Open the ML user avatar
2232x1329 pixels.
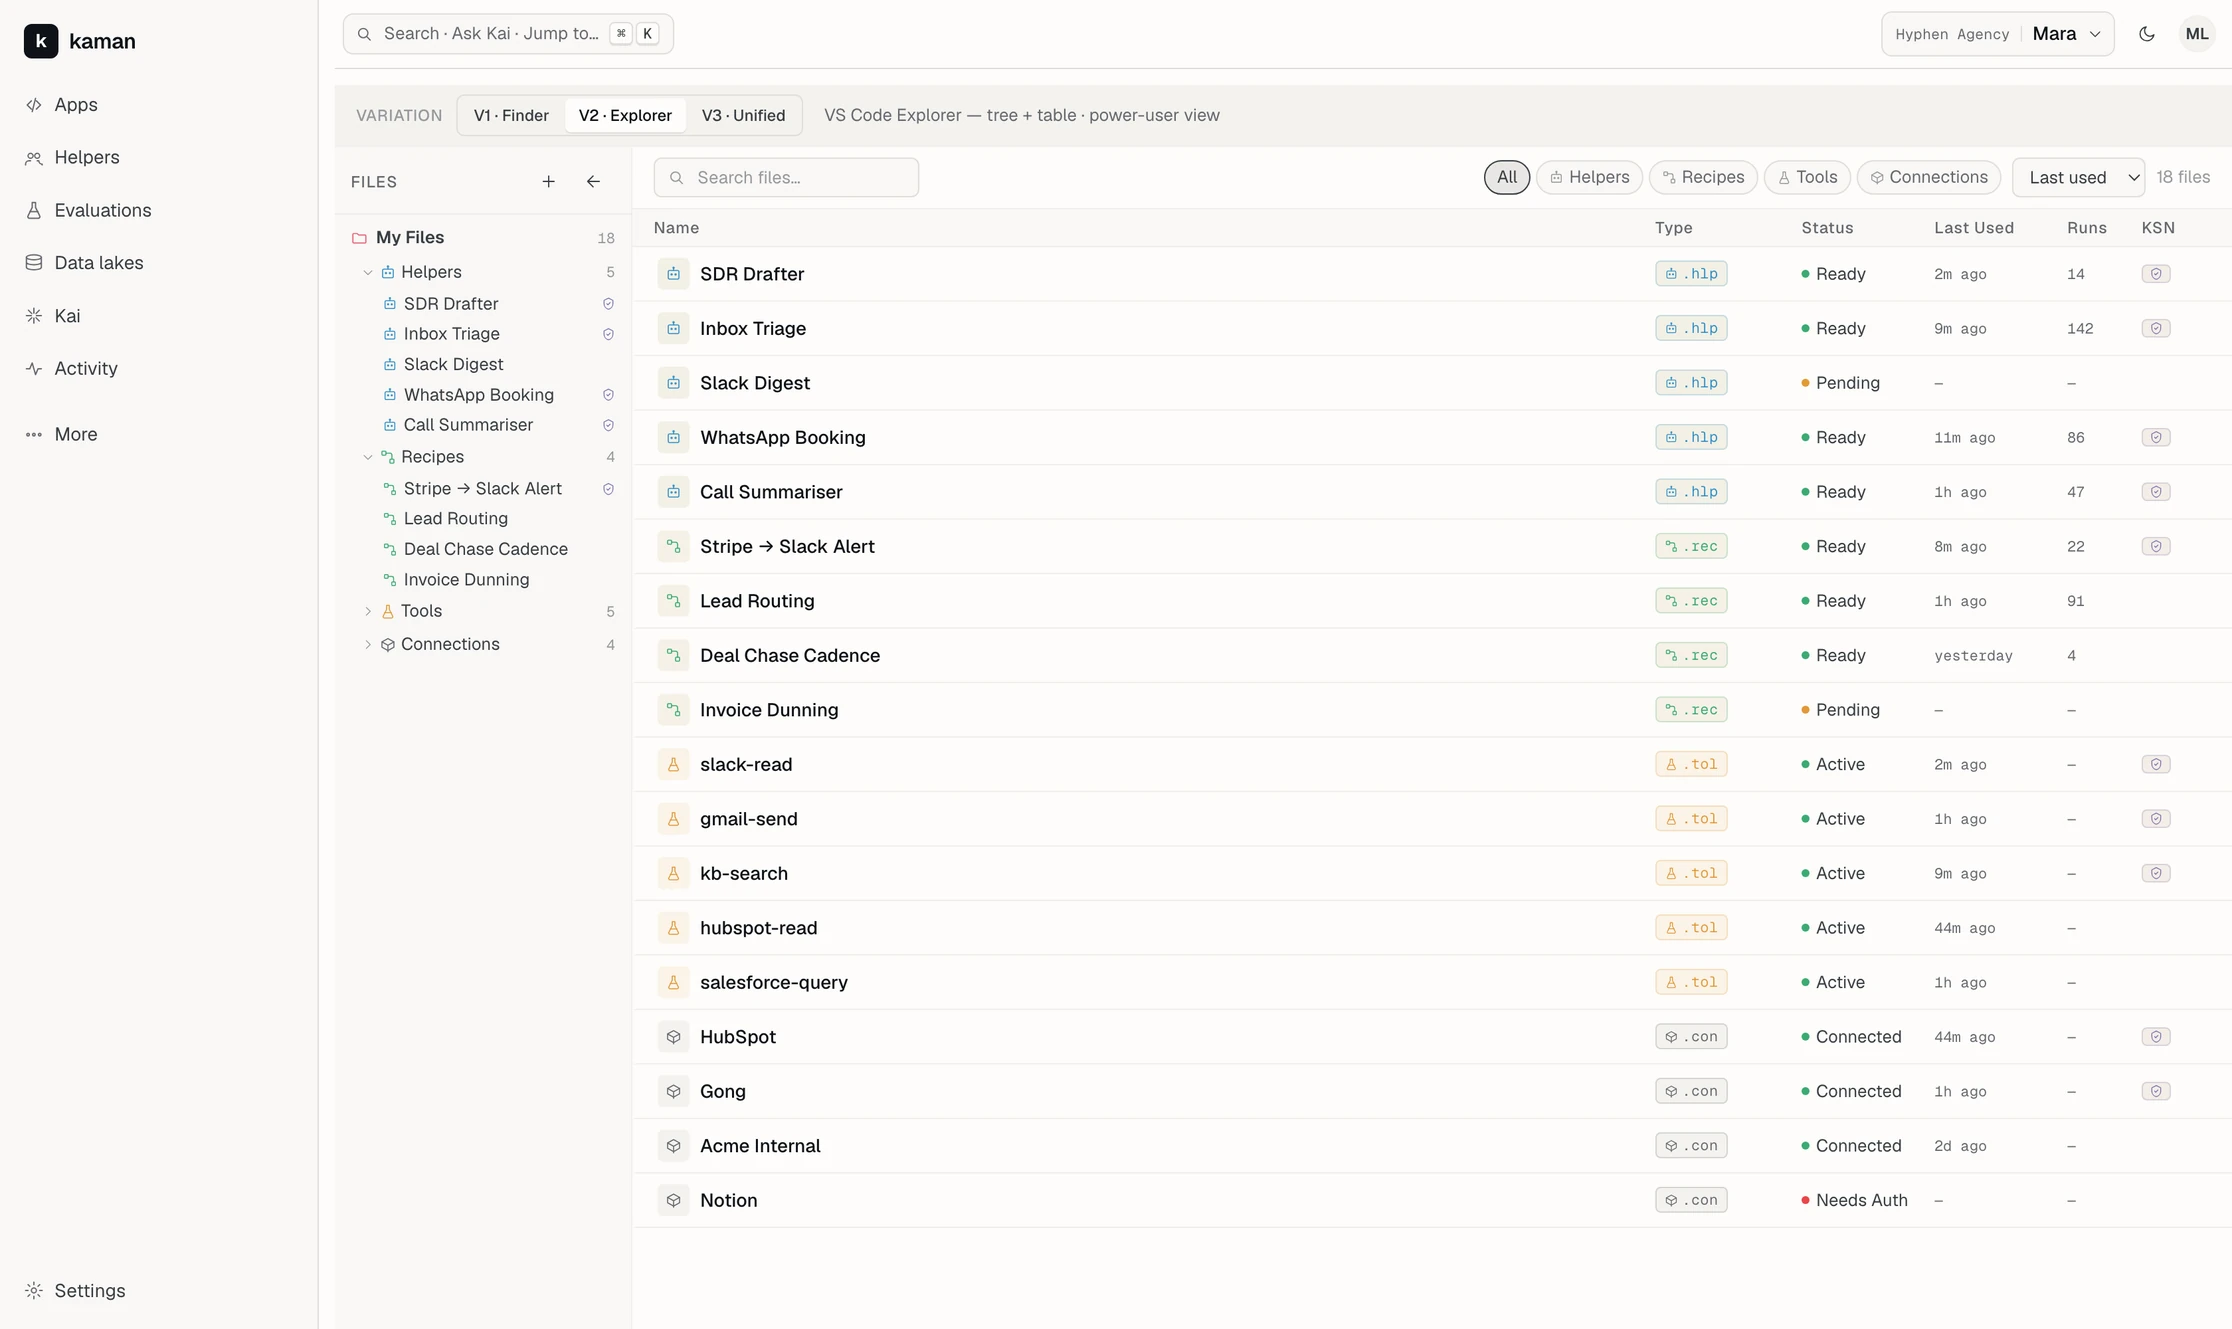pyautogui.click(x=2197, y=34)
